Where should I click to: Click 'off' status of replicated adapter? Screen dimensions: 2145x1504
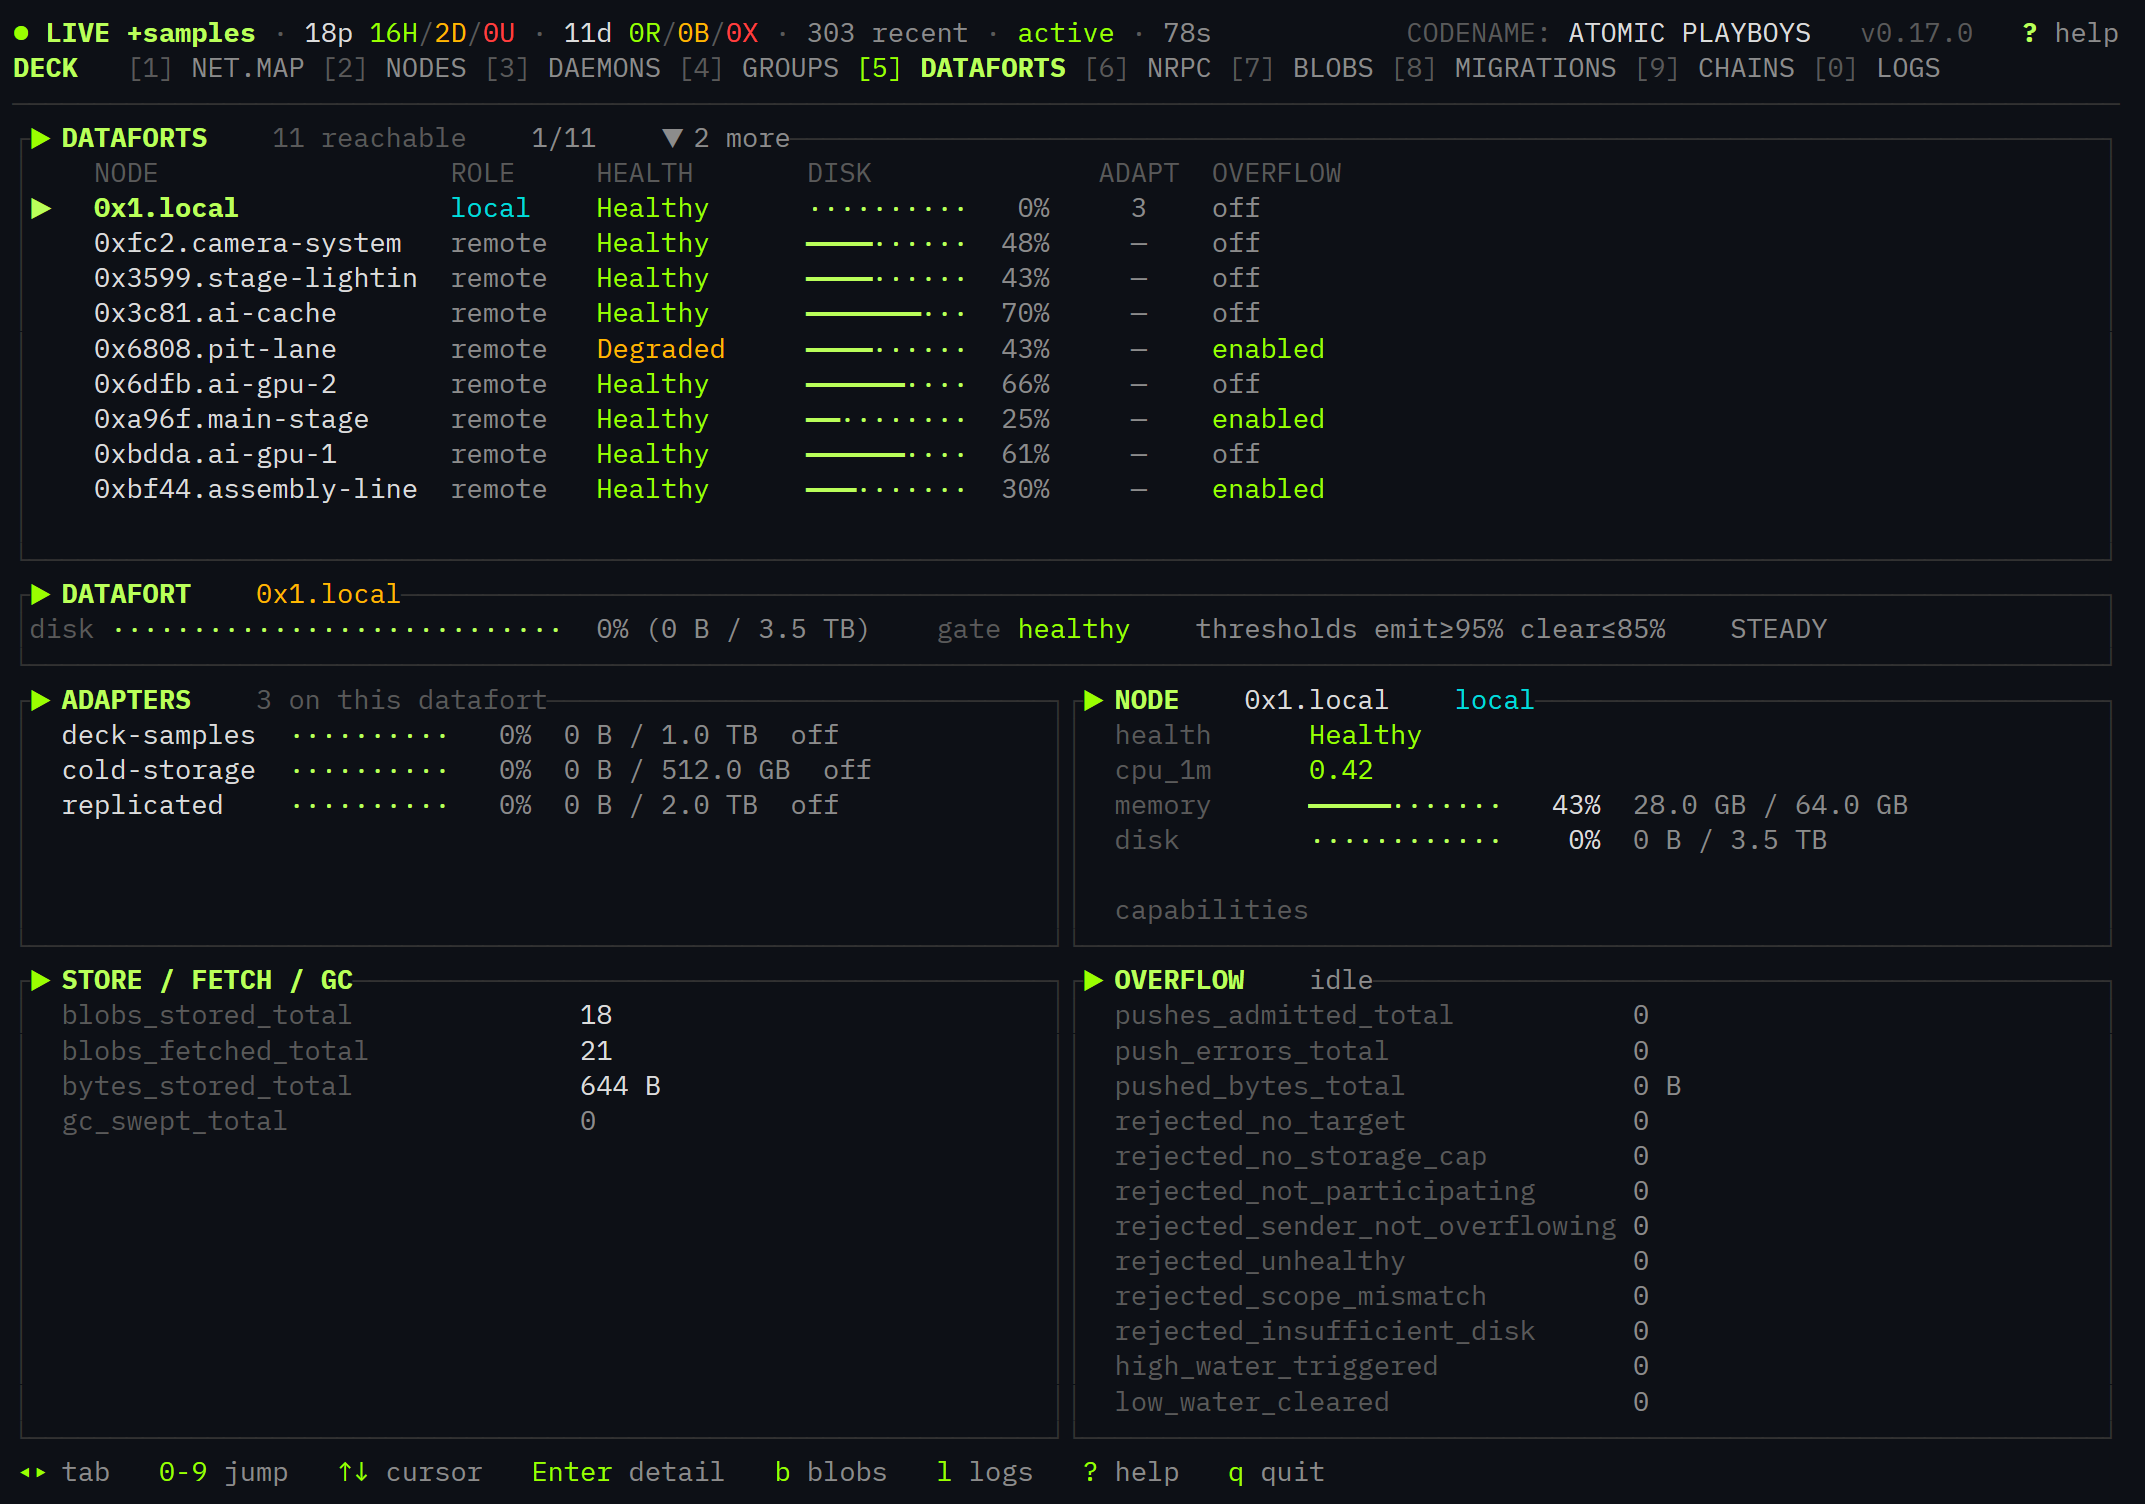(x=815, y=805)
